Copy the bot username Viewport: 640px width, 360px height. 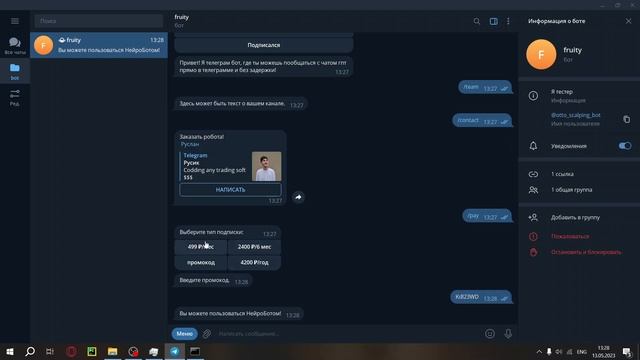(627, 119)
